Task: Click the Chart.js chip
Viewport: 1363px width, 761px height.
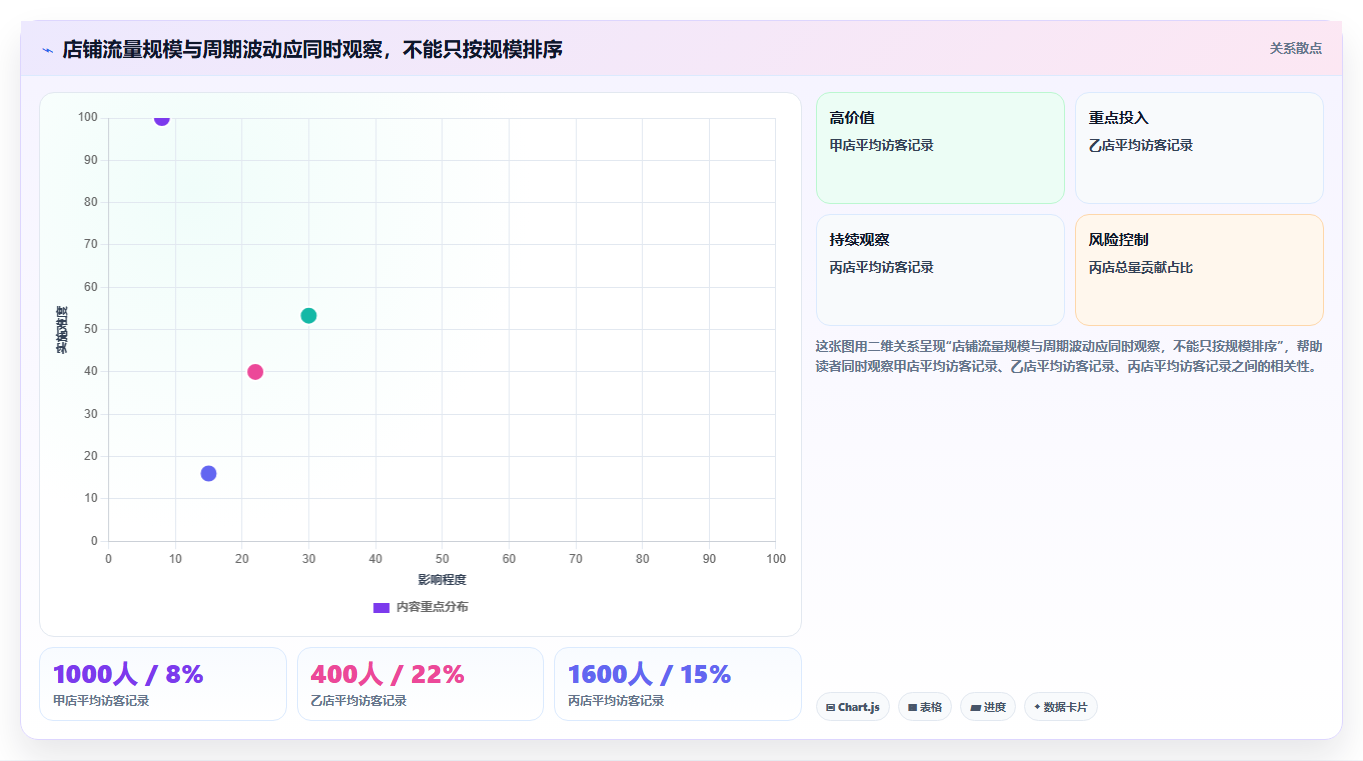Action: click(853, 707)
